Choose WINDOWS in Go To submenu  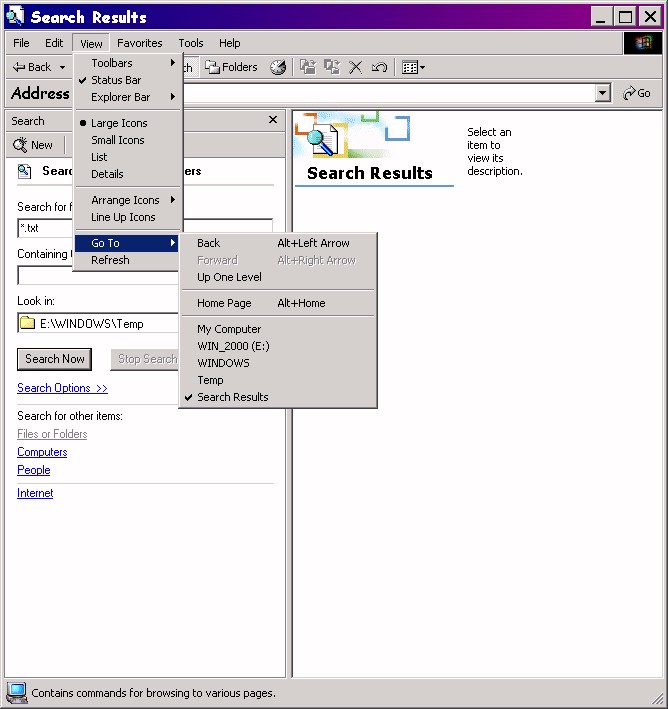click(278, 363)
